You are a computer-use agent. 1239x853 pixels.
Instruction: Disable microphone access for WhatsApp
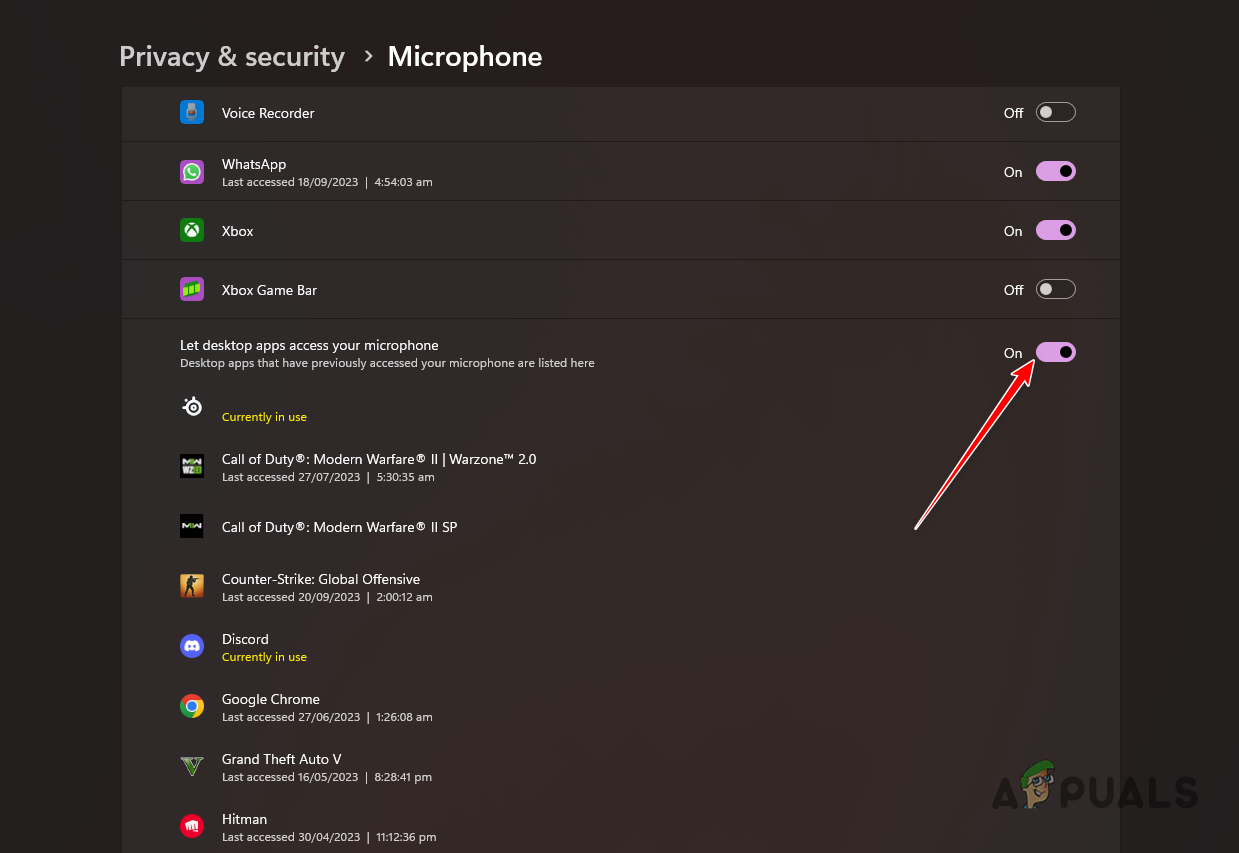(1055, 171)
